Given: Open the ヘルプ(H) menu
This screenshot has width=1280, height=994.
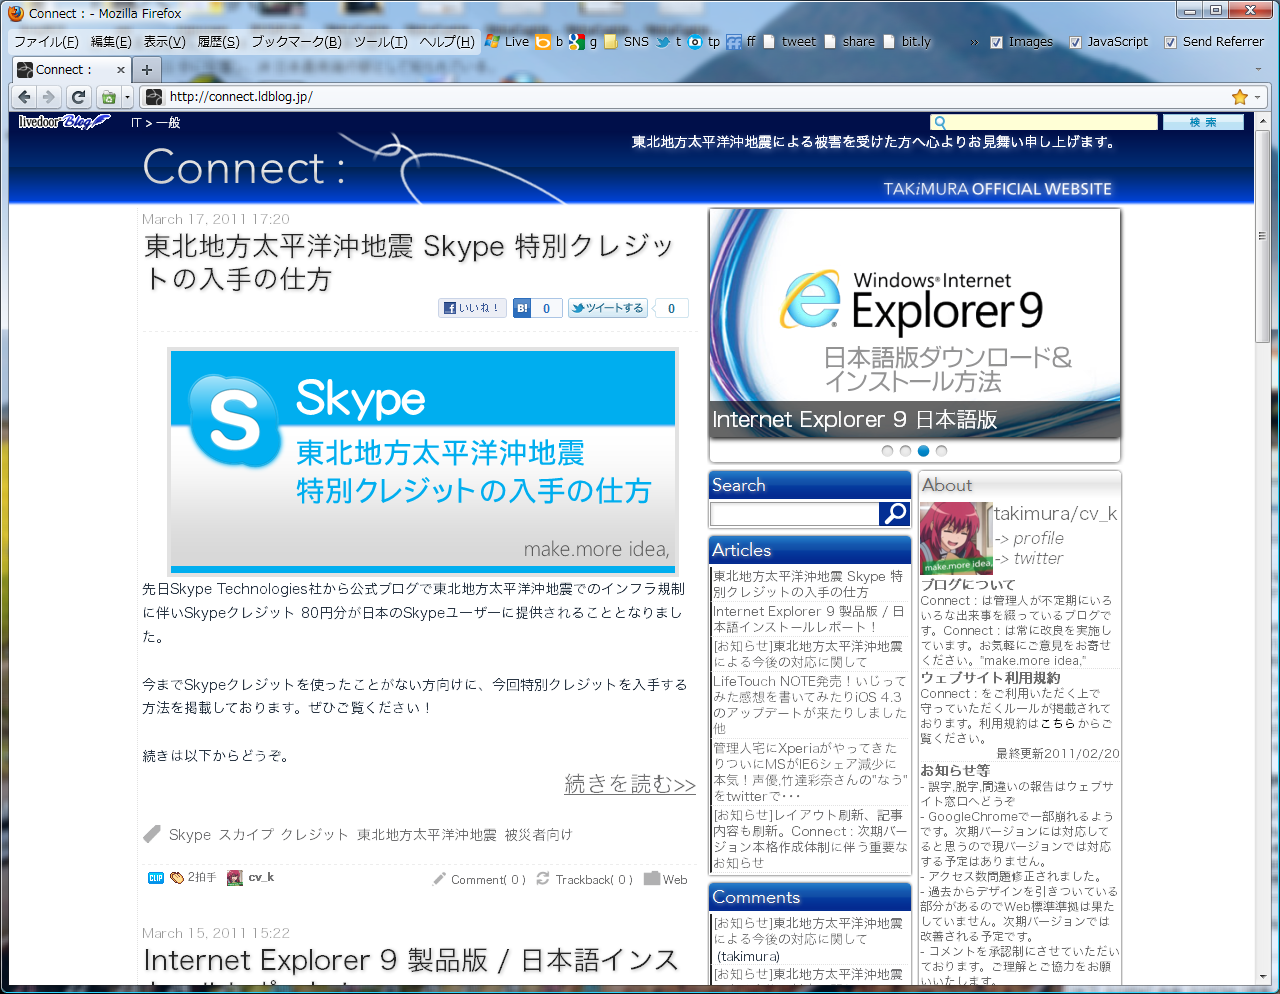Looking at the screenshot, I should click(447, 42).
